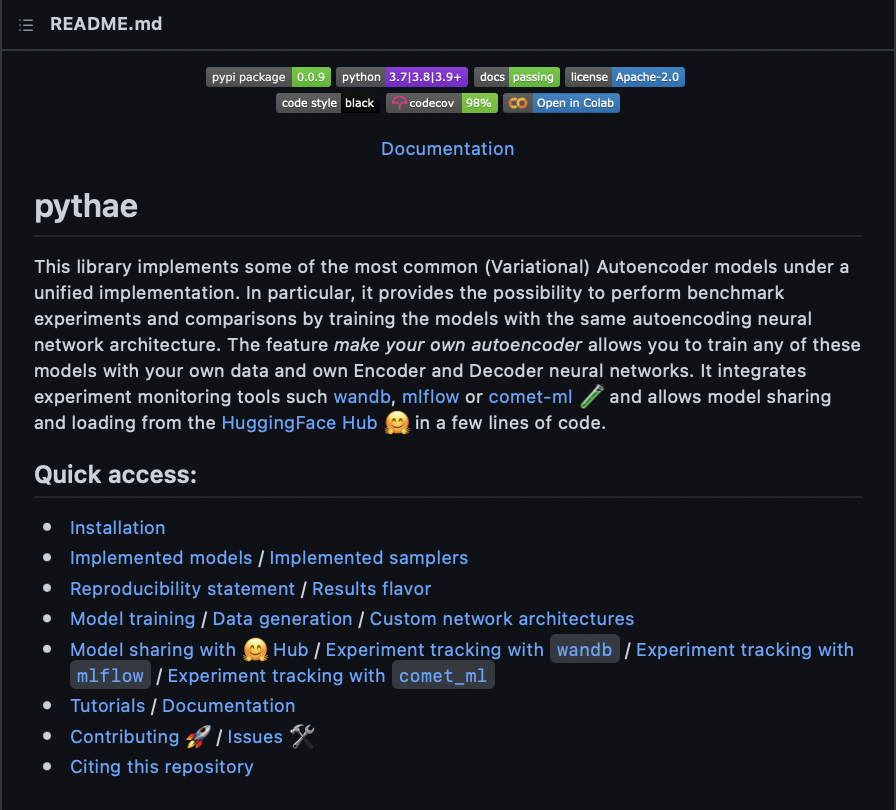Jump to Implemented models
The image size is (896, 810).
pyautogui.click(x=161, y=558)
